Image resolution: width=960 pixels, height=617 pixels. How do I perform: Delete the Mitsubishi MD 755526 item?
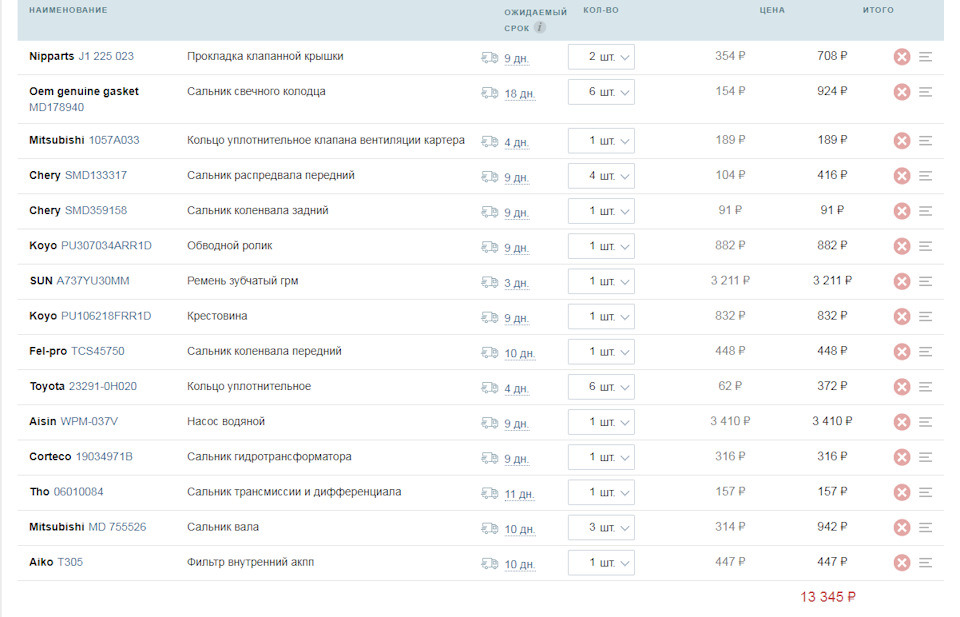pos(901,528)
